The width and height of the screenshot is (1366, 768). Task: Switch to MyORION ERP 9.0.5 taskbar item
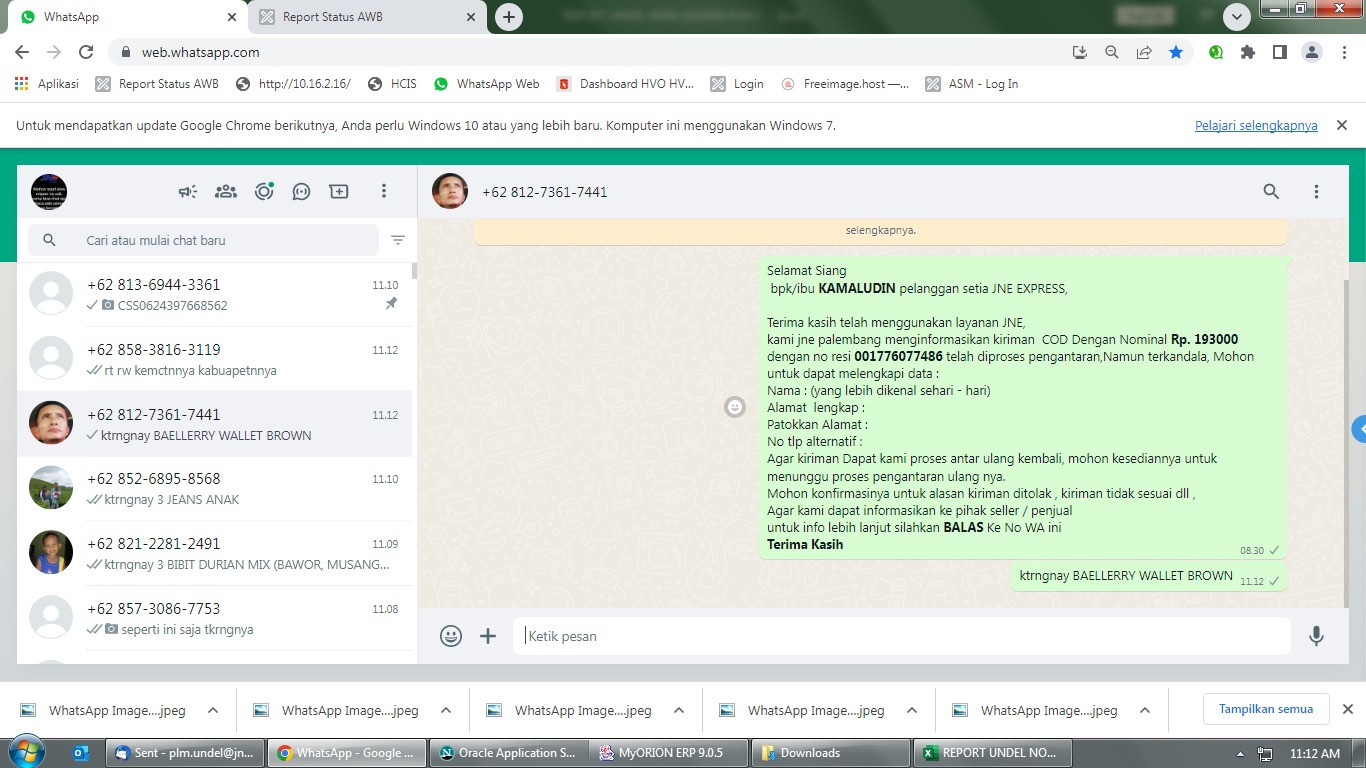670,753
